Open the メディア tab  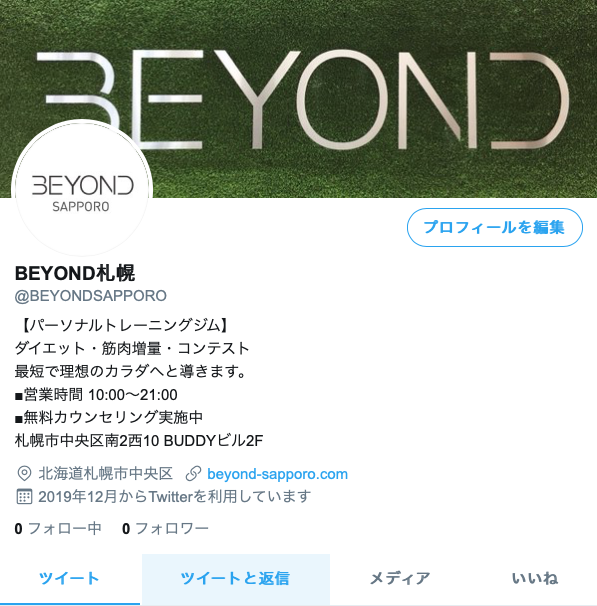pyautogui.click(x=400, y=579)
